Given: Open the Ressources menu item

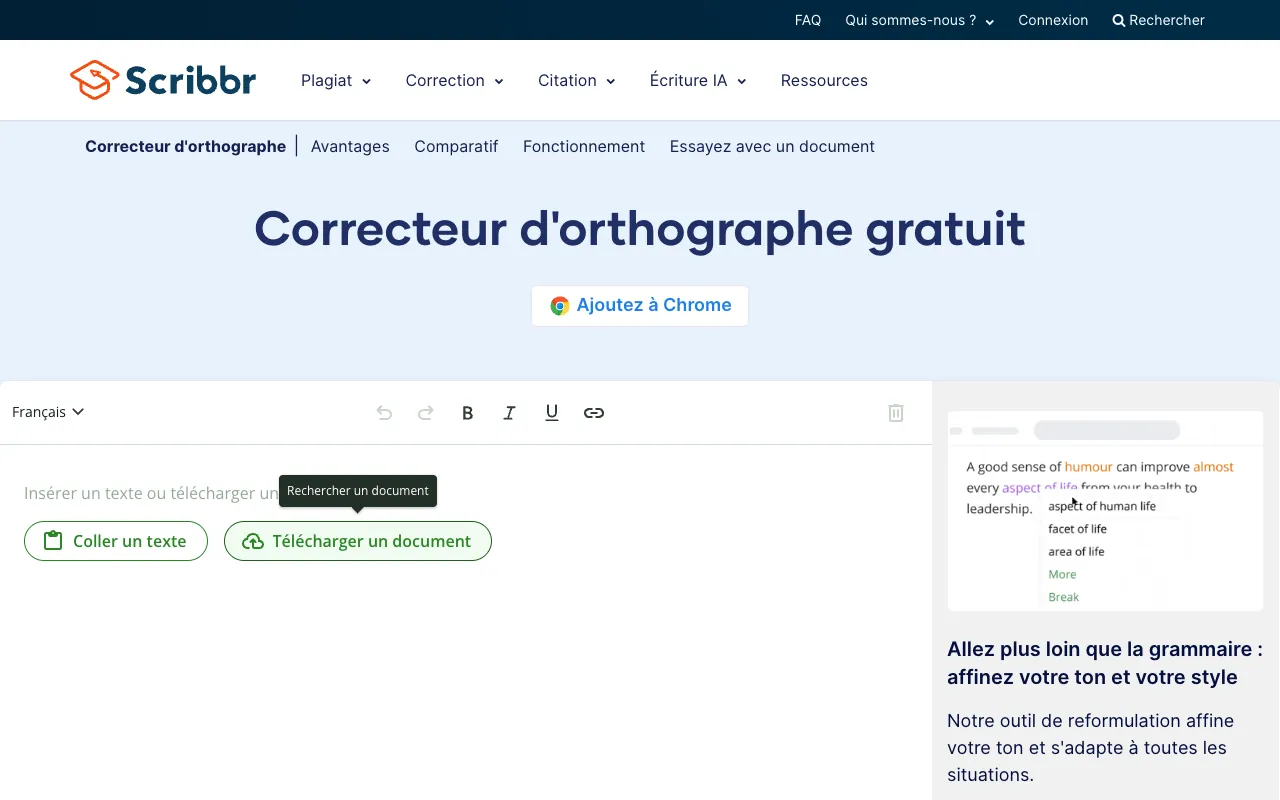Looking at the screenshot, I should pos(824,81).
